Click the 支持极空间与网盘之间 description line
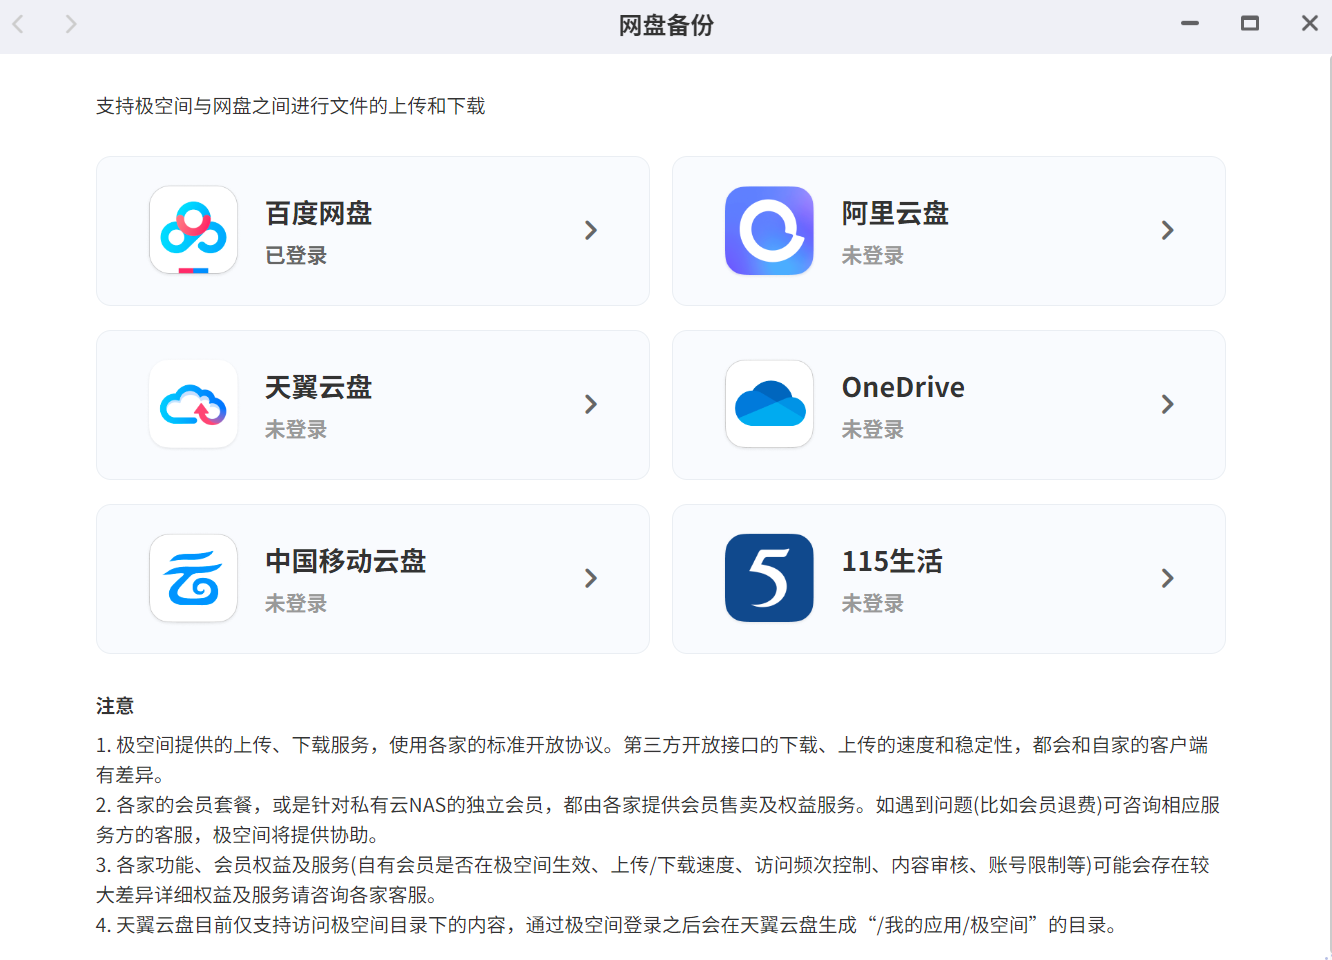Viewport: 1332px width, 960px height. coord(291,106)
